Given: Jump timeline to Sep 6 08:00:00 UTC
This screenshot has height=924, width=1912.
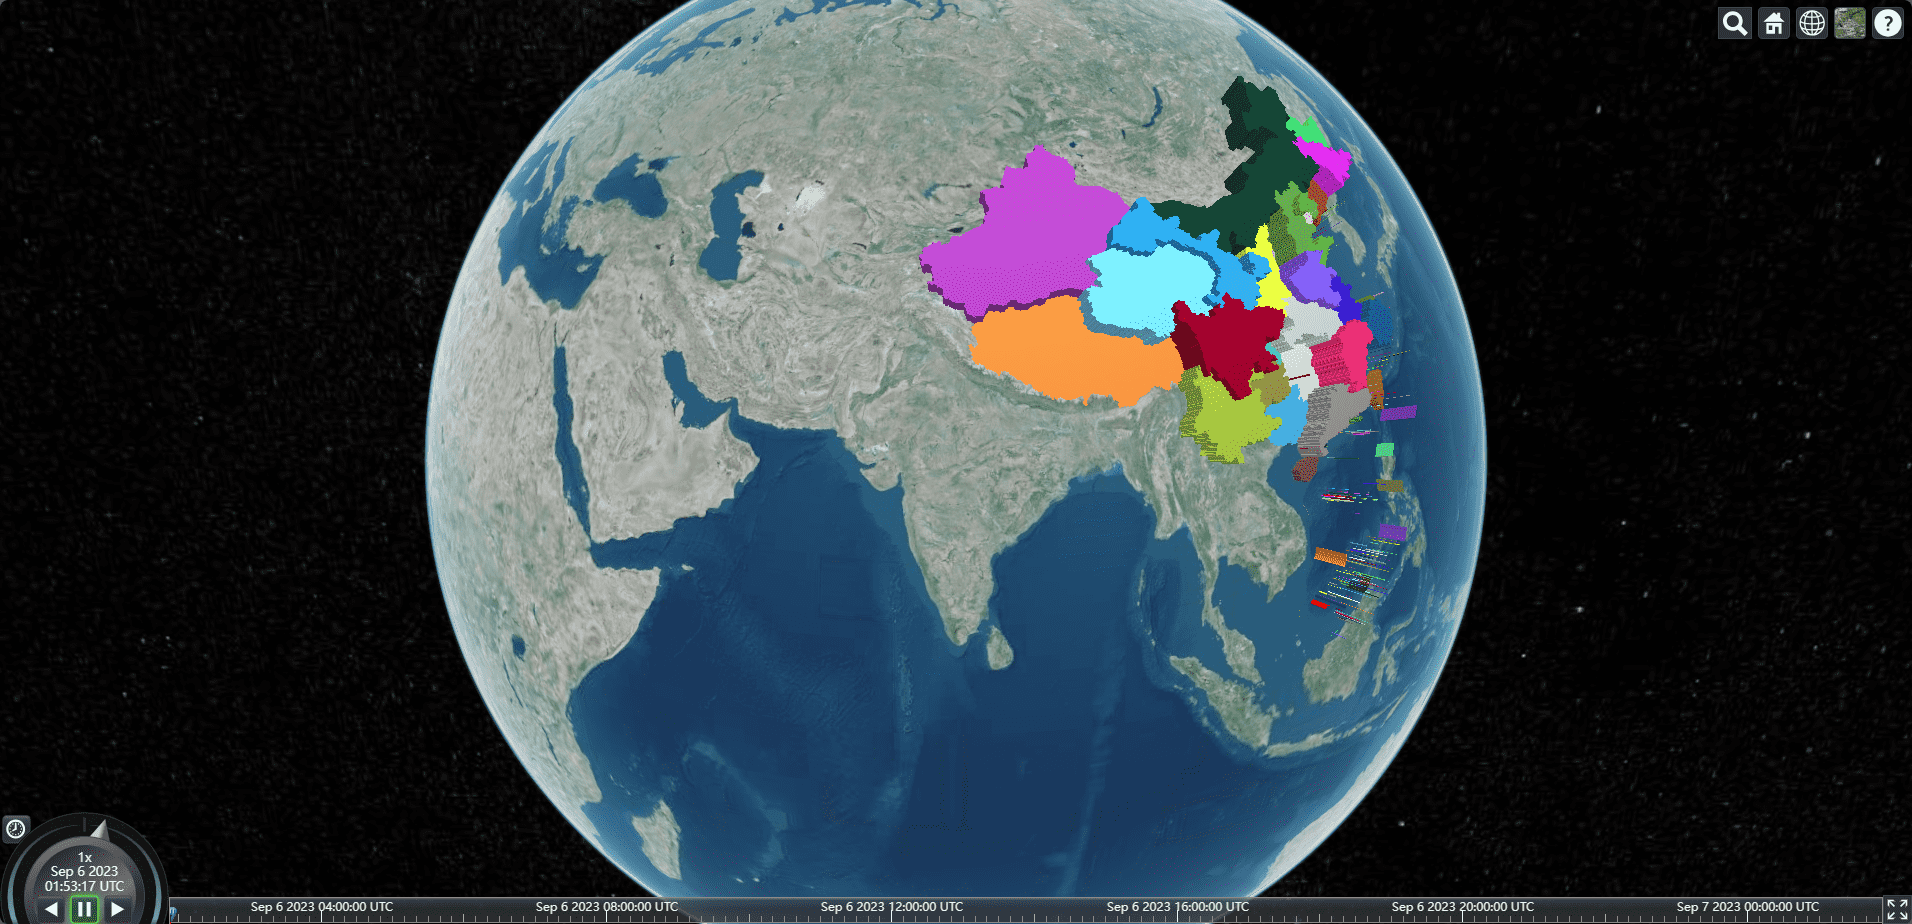Looking at the screenshot, I should 606,907.
